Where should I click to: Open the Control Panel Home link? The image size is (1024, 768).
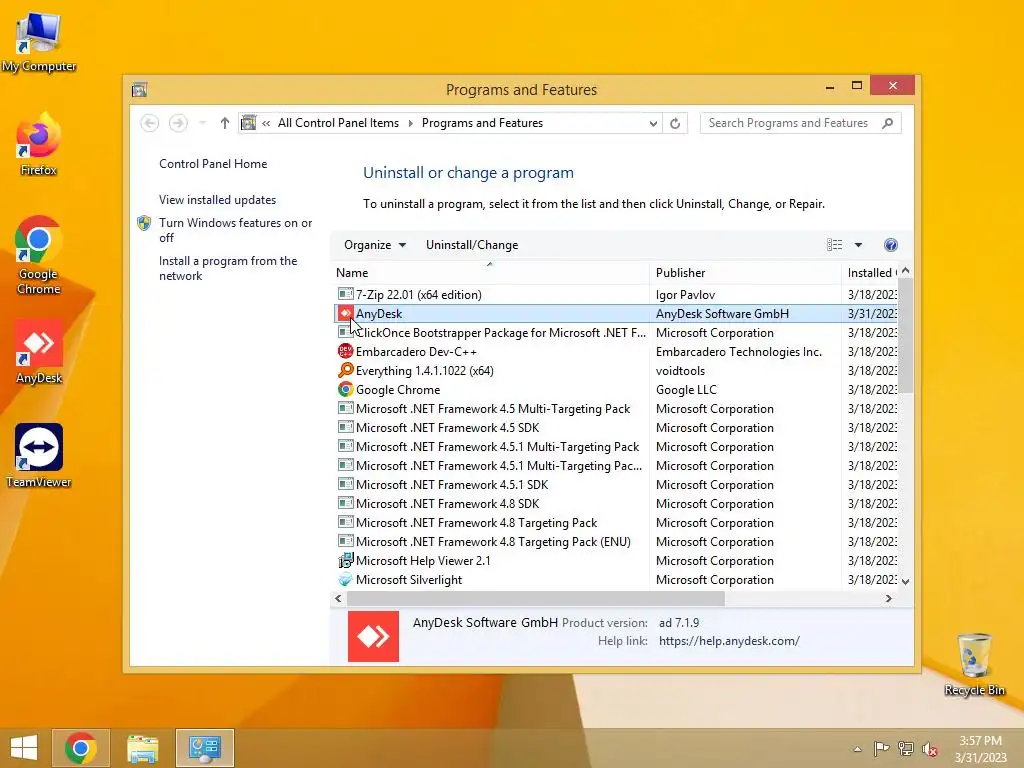(x=213, y=164)
